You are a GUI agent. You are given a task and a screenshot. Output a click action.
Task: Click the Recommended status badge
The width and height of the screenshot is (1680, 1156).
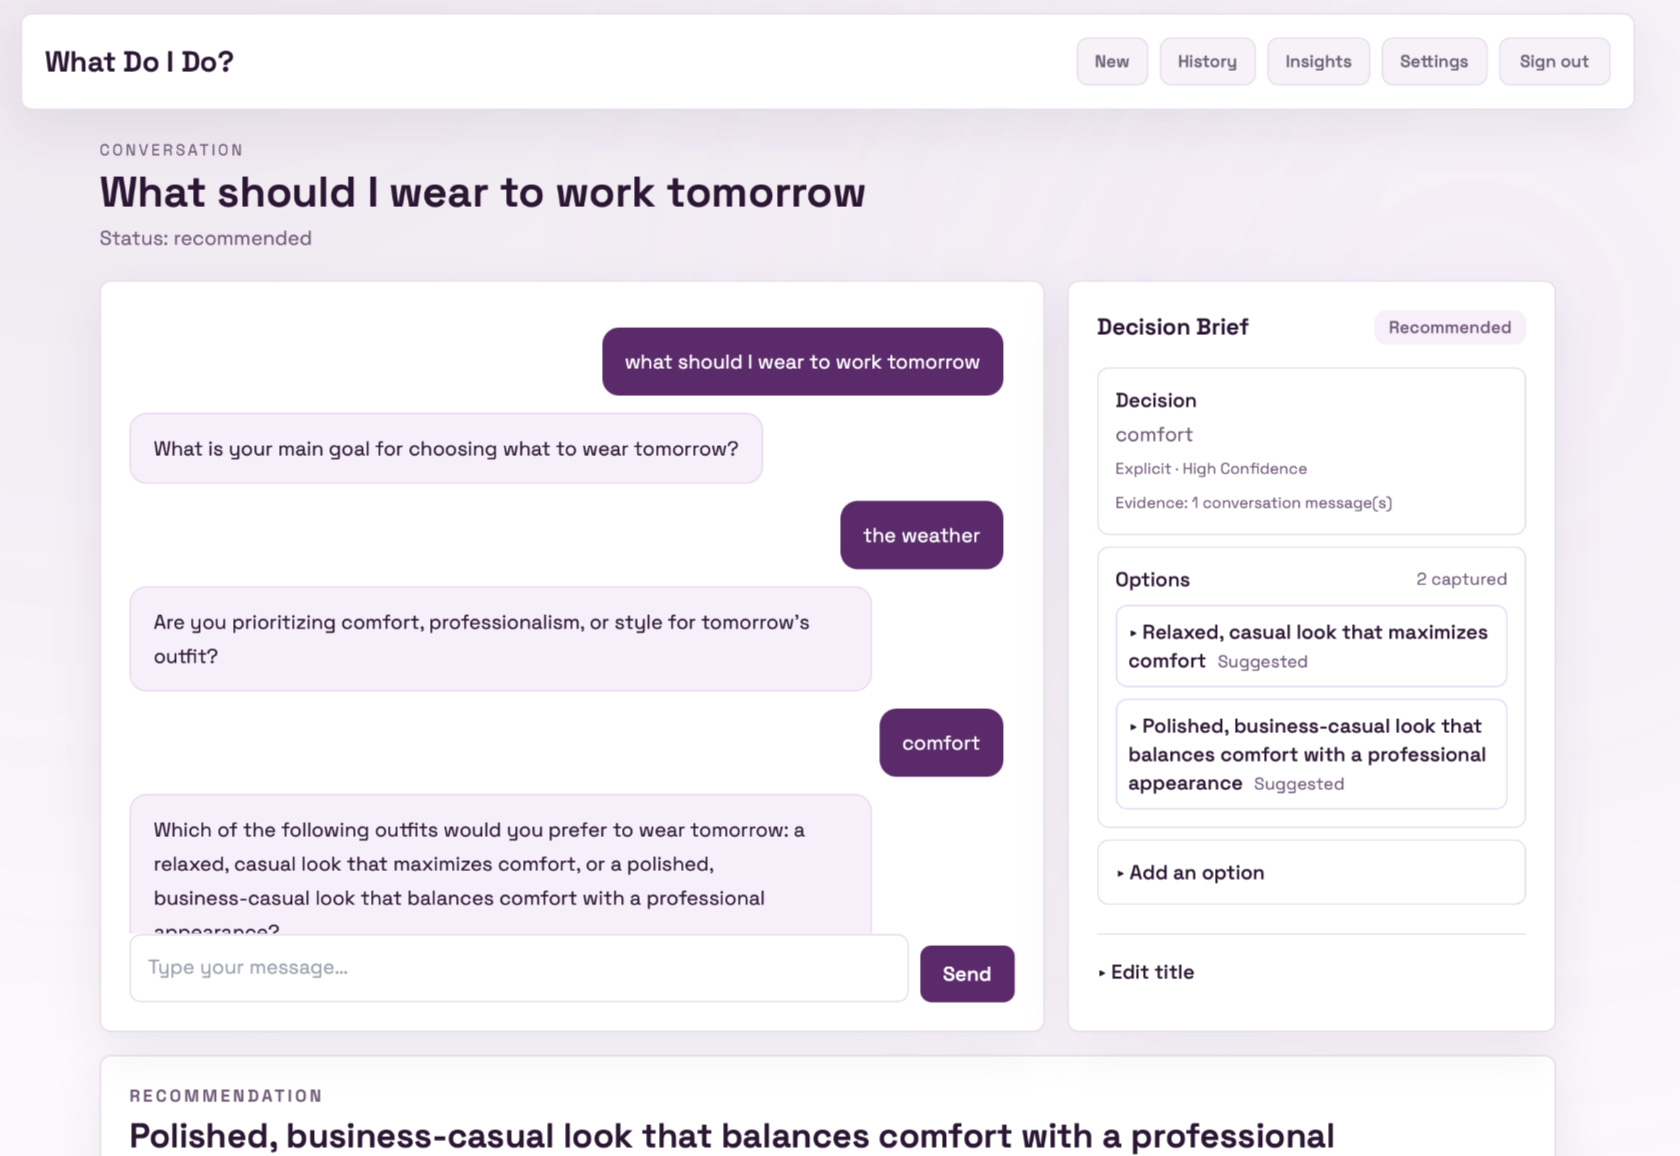click(x=1449, y=327)
